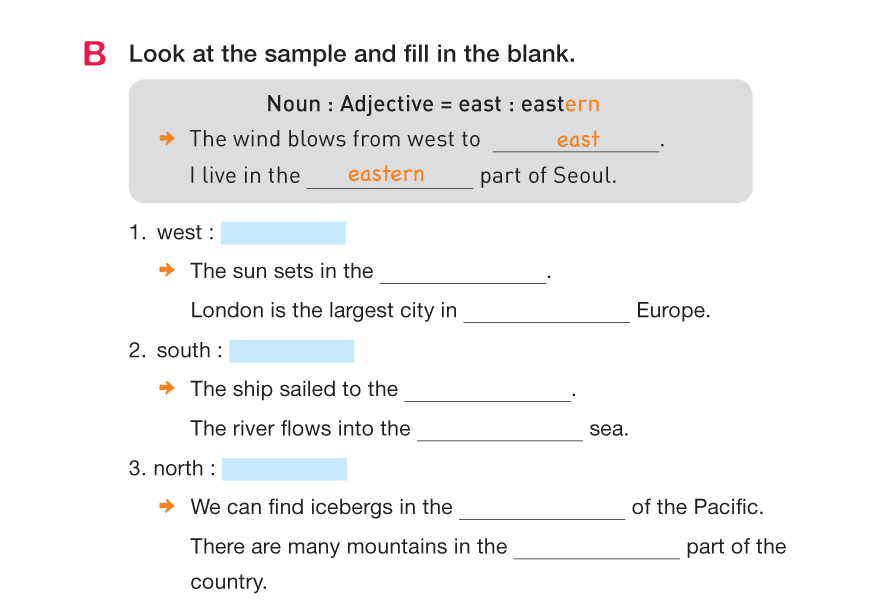873x612 pixels.
Task: Click the blue answer box next to 'west'
Action: 283,233
